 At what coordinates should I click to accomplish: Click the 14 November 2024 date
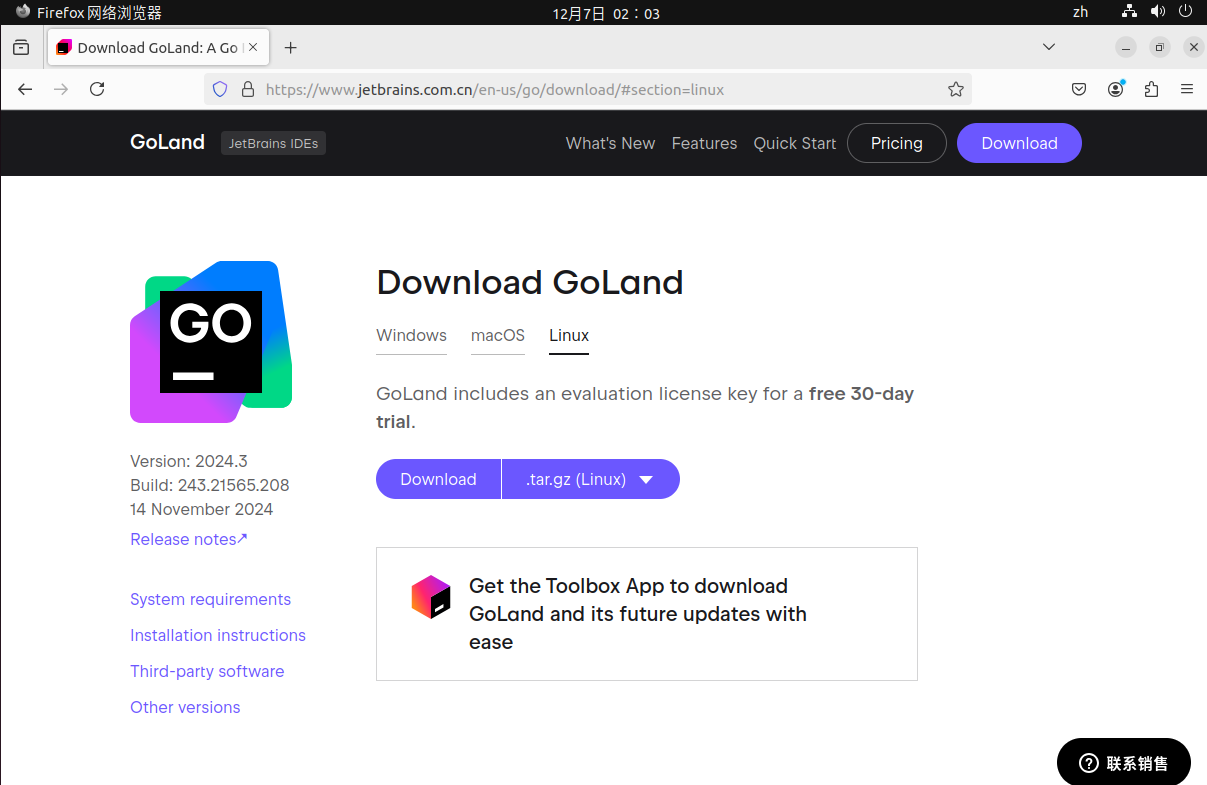pyautogui.click(x=202, y=509)
